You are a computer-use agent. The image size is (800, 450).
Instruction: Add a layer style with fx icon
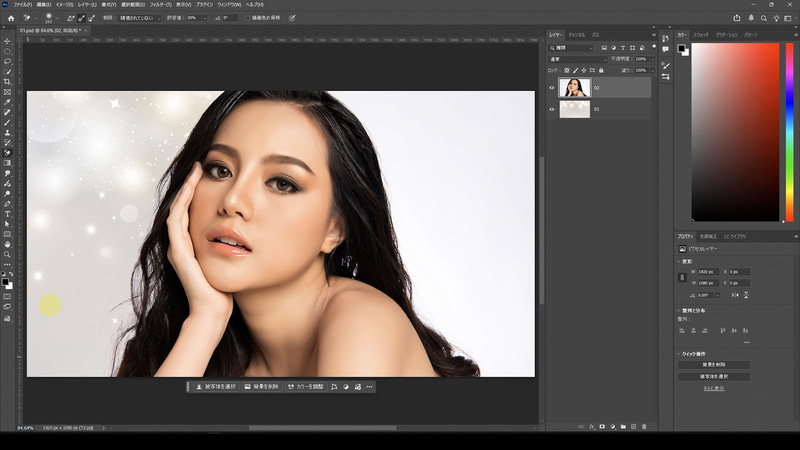click(592, 427)
